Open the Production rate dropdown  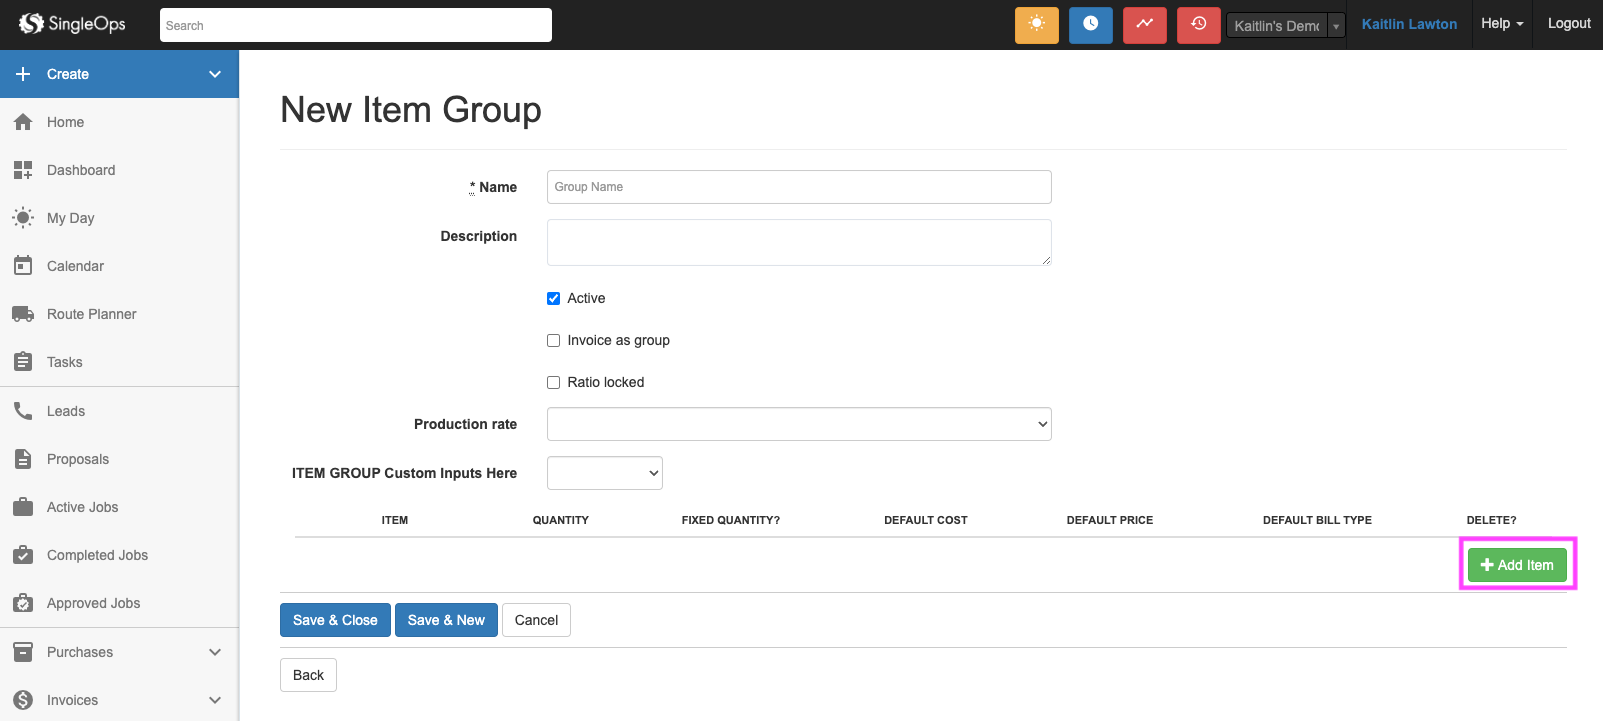799,424
